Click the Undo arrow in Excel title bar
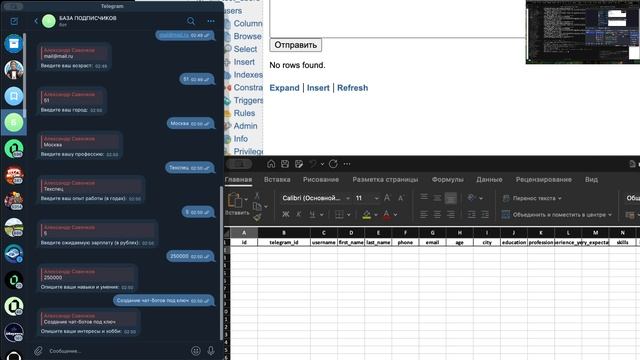Image resolution: width=640 pixels, height=360 pixels. point(313,164)
